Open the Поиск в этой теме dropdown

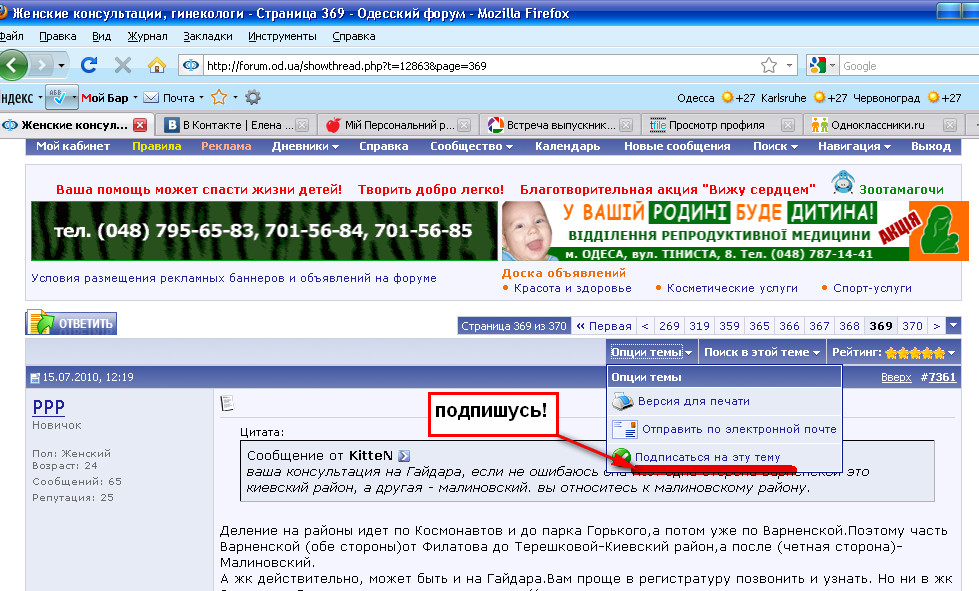pos(762,352)
